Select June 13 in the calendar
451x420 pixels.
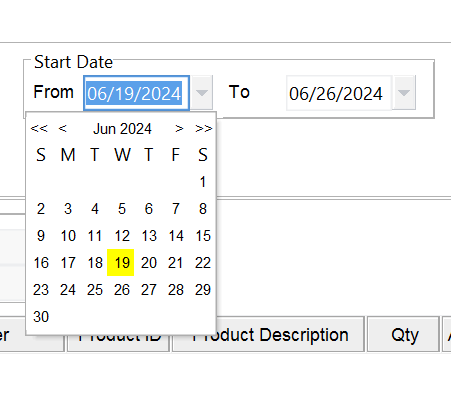(149, 236)
